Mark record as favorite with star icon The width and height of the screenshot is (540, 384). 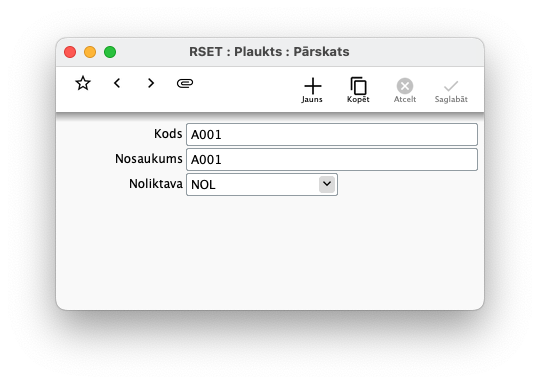click(83, 83)
